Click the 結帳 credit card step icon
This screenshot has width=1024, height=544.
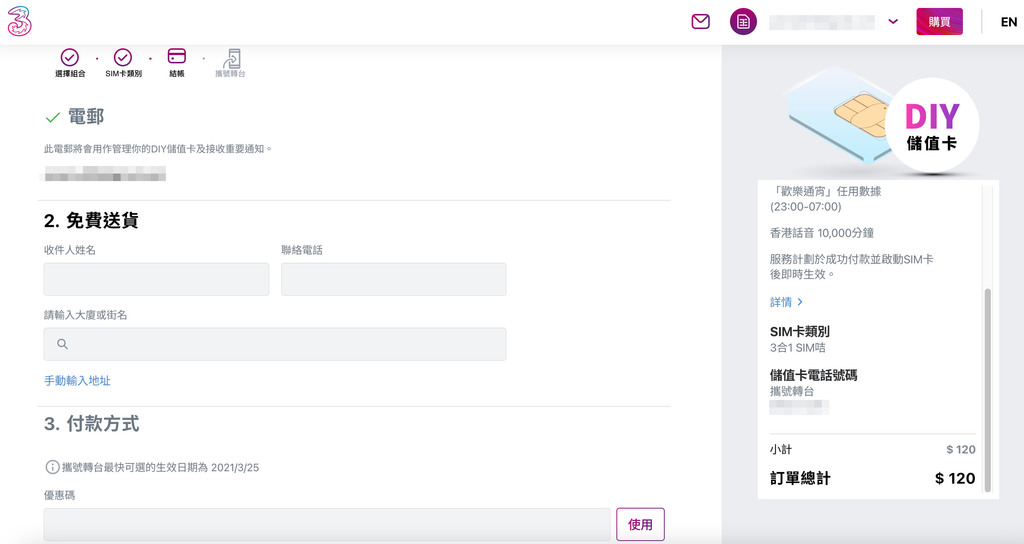point(177,56)
